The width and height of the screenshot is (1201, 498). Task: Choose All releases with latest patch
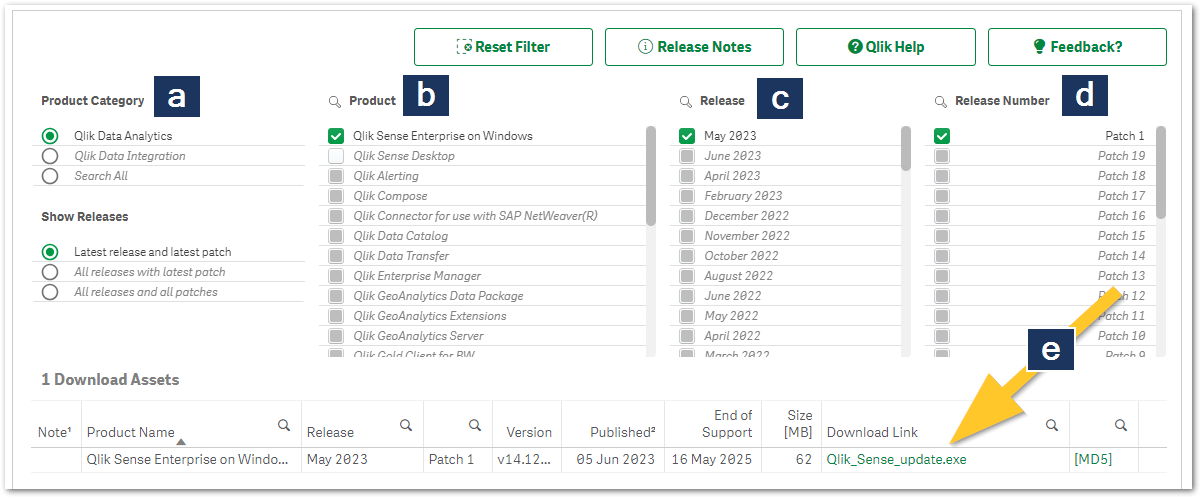(x=50, y=272)
